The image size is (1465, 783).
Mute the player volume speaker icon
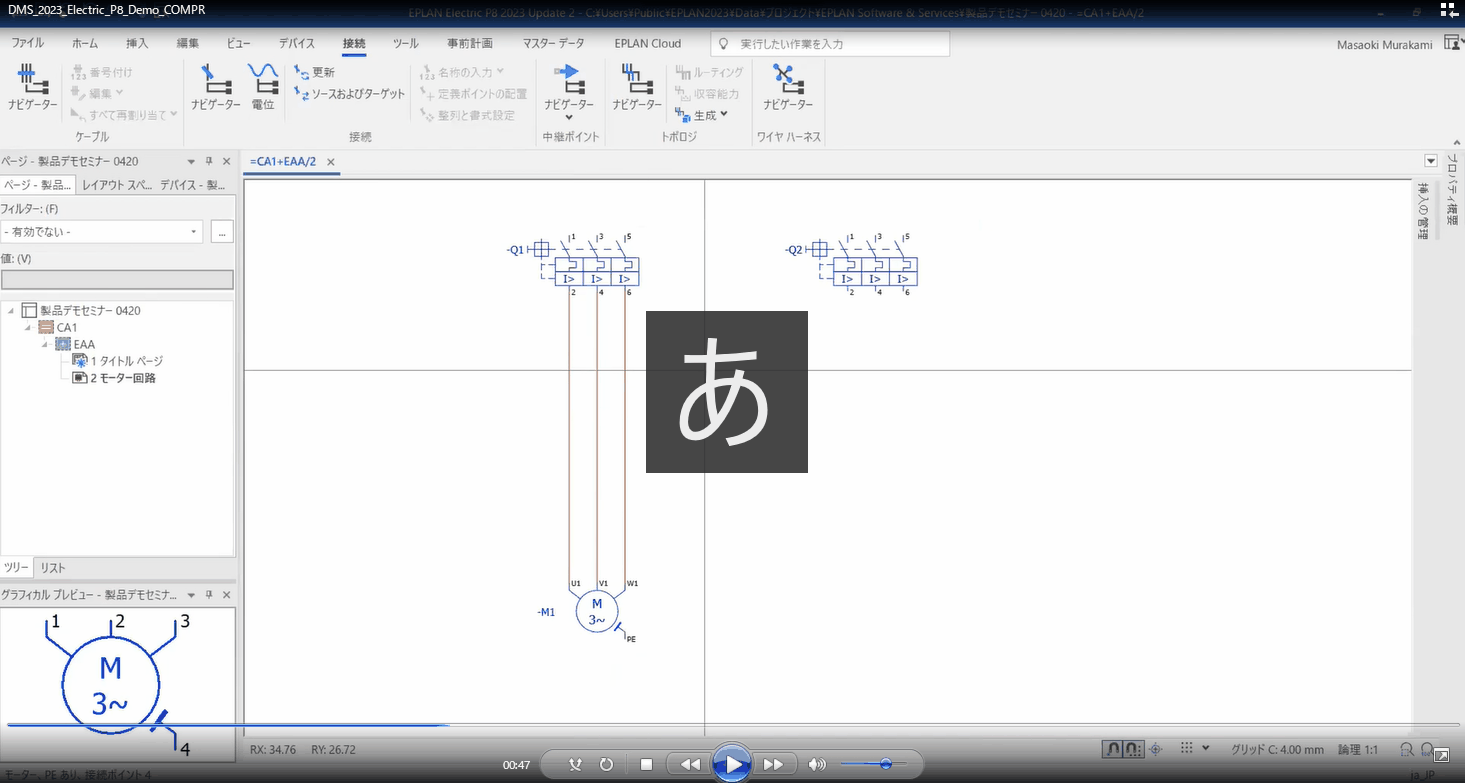pos(817,765)
